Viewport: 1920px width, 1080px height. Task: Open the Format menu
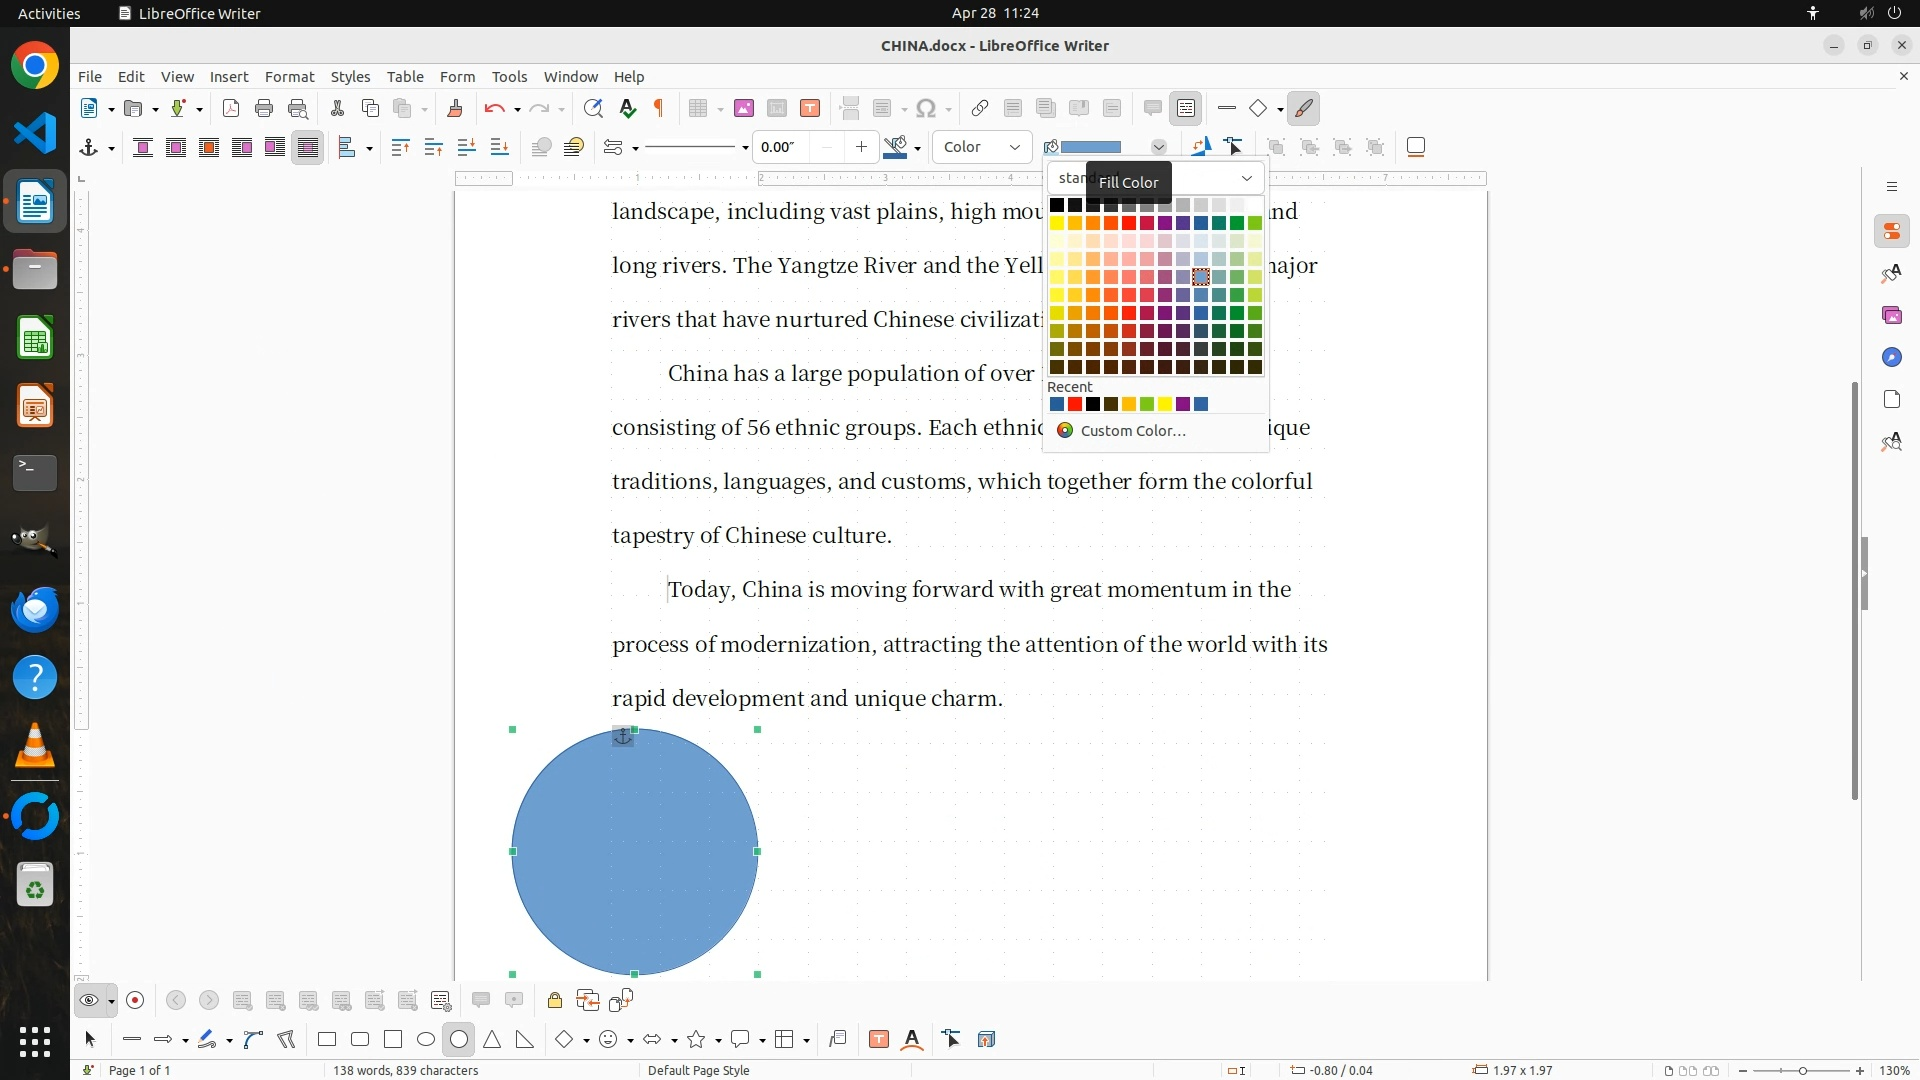point(289,77)
